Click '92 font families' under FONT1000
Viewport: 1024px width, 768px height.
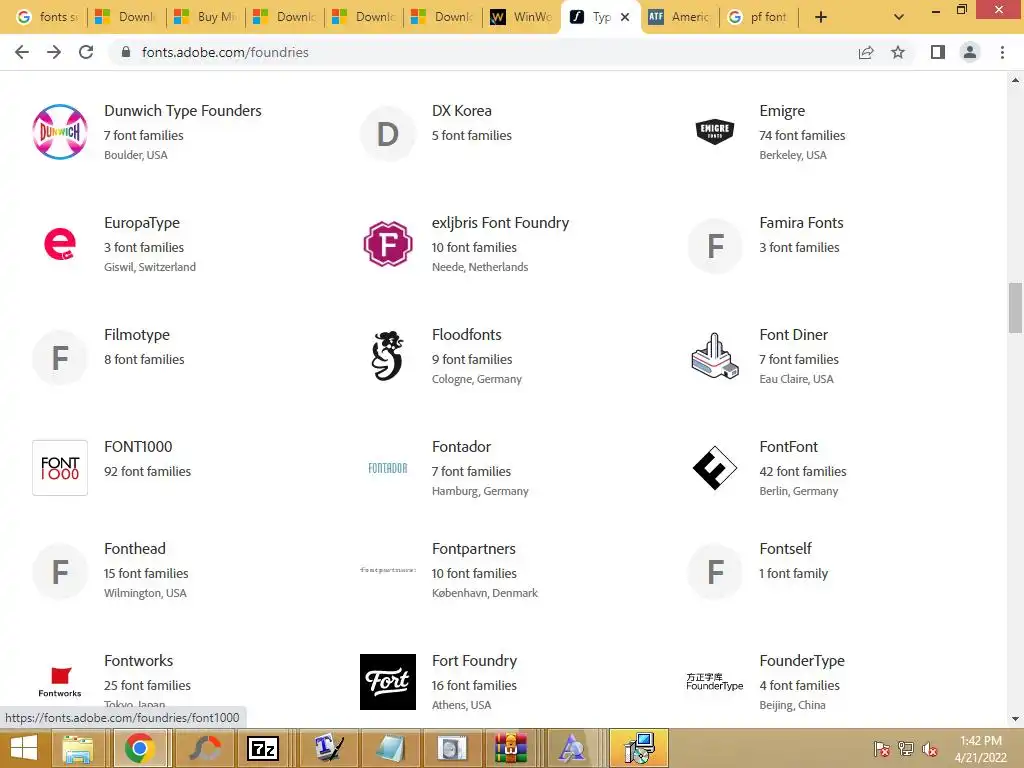pyautogui.click(x=148, y=472)
